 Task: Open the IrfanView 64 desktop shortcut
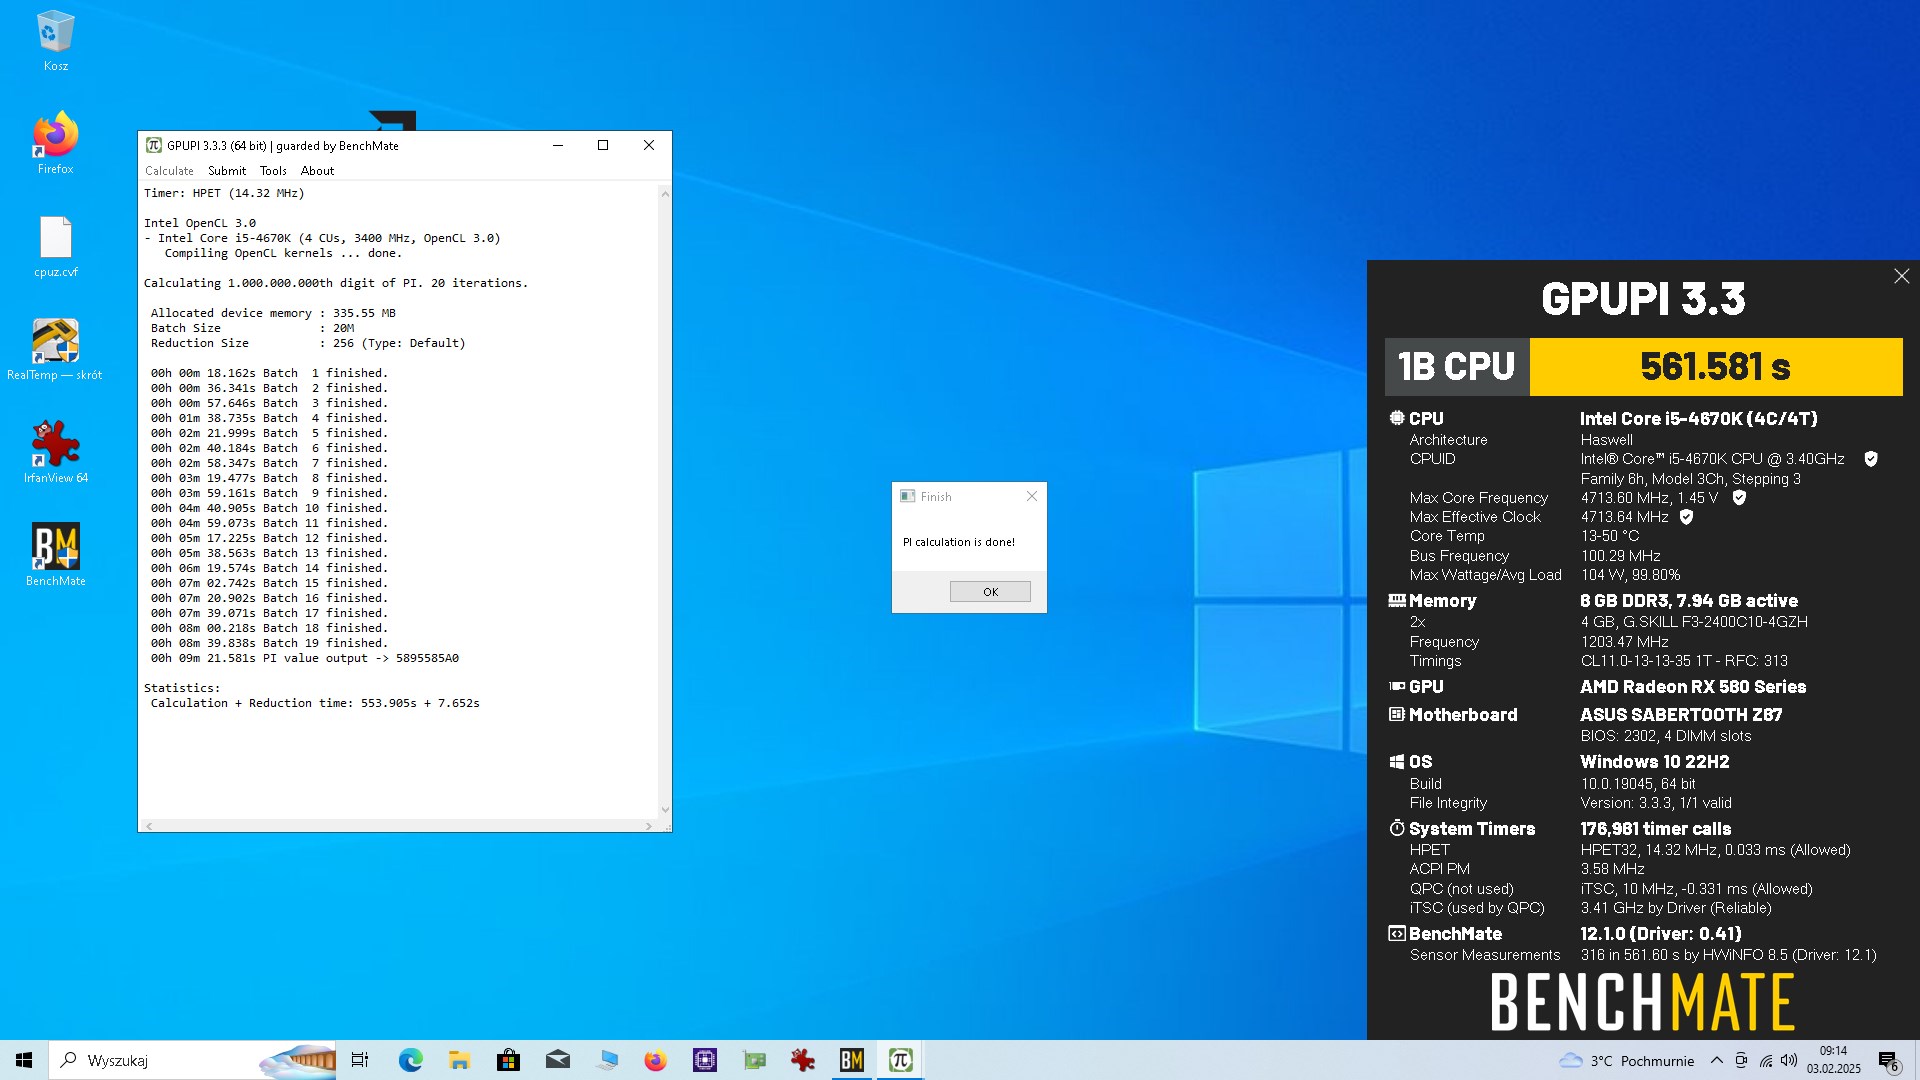pos(55,453)
